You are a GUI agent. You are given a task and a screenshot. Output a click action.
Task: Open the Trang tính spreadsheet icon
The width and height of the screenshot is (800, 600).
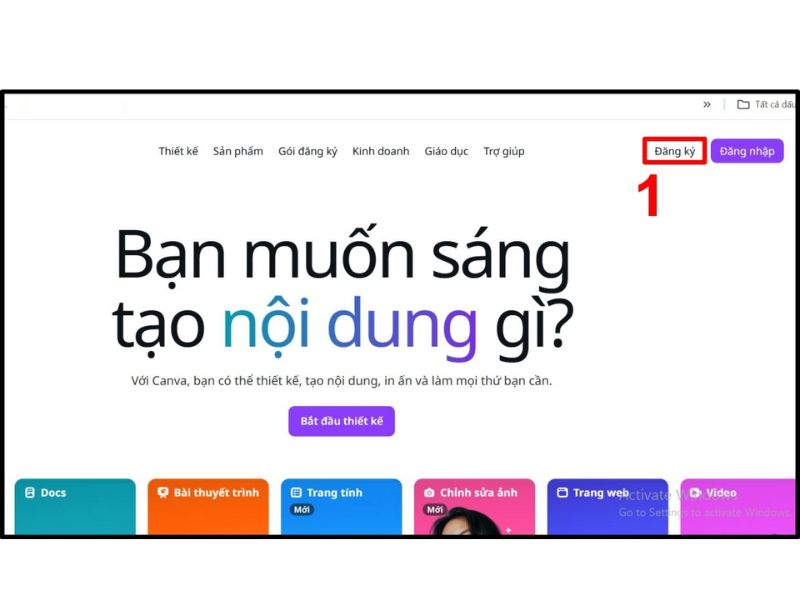click(296, 492)
